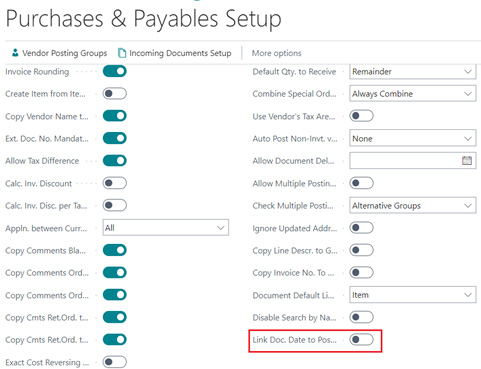Enable Link Doc. Date to Posting Date
This screenshot has width=481, height=369.
tap(361, 340)
